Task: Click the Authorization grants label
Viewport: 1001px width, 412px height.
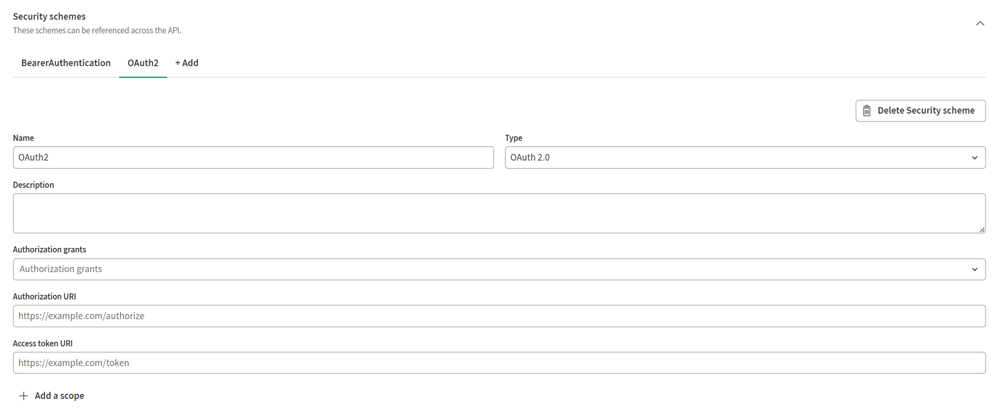Action: click(49, 249)
